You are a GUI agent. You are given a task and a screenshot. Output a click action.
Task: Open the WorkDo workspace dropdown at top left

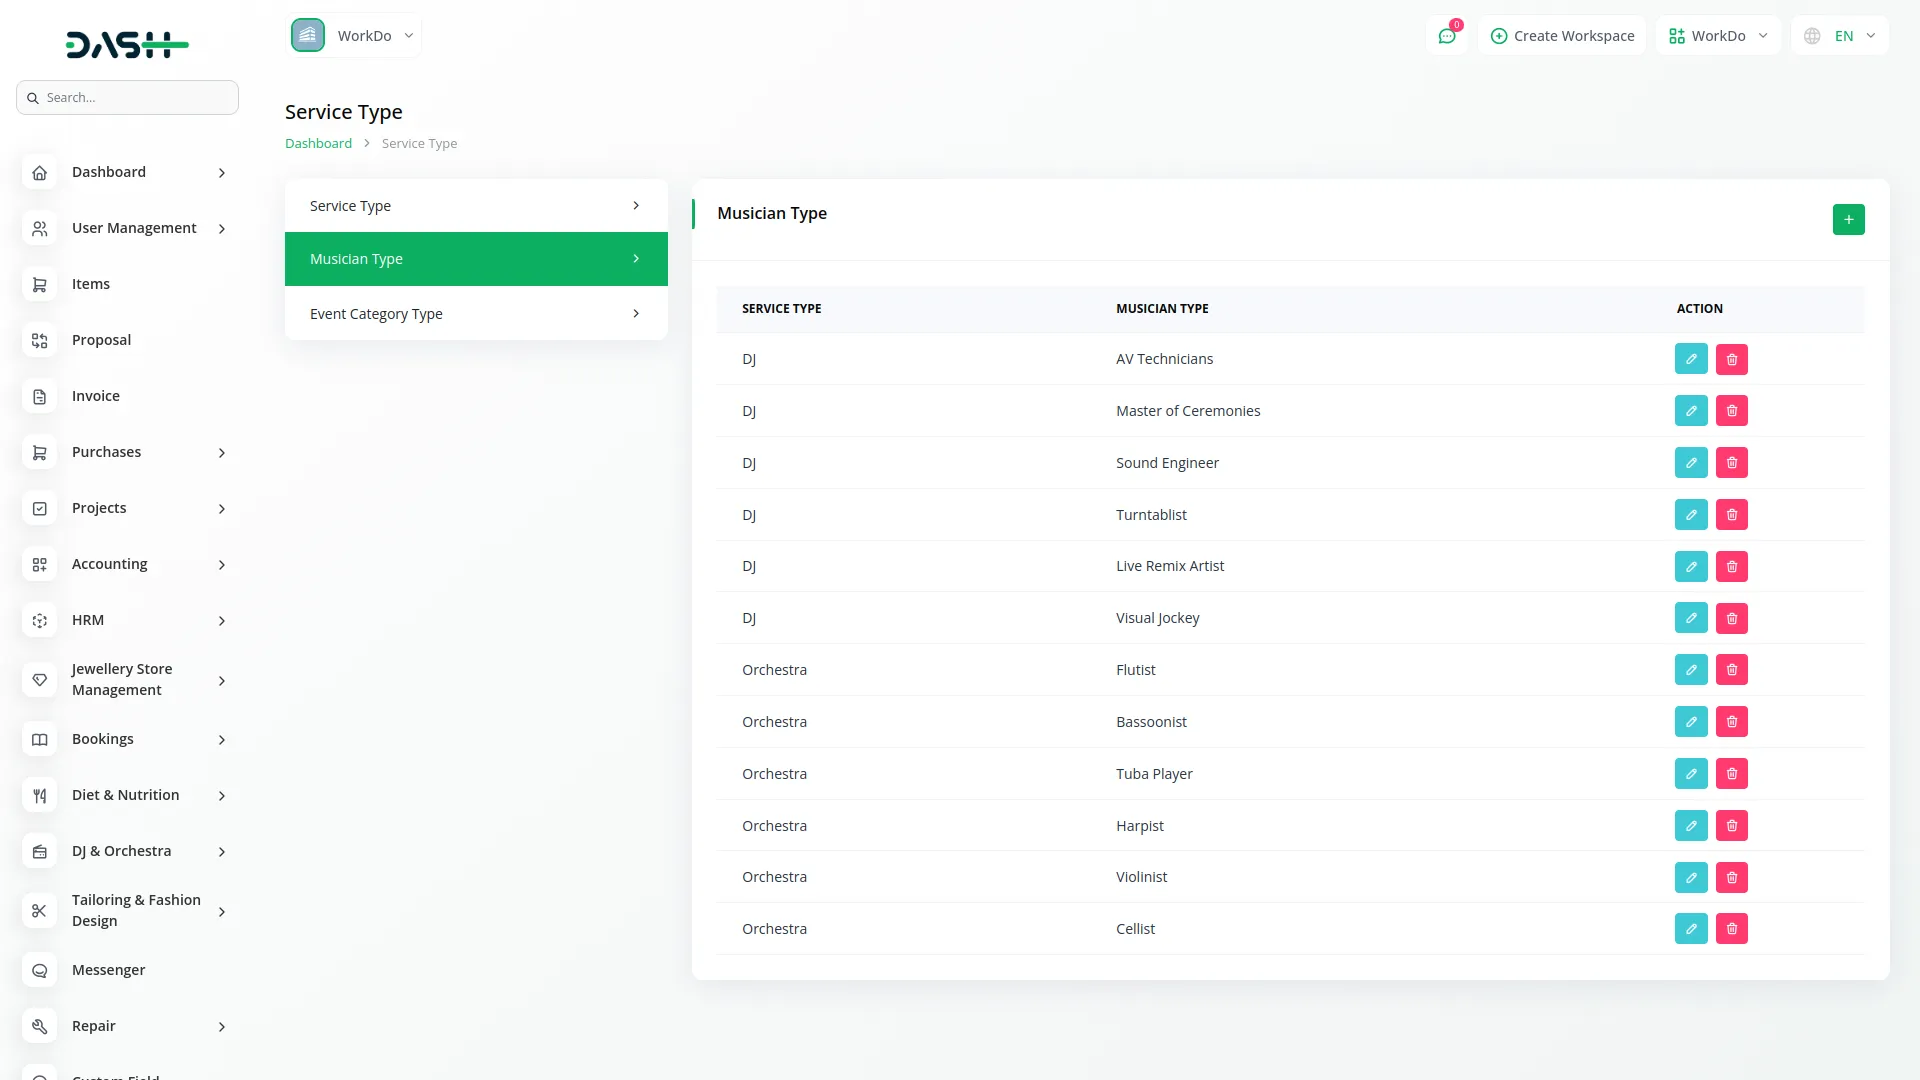coord(354,36)
